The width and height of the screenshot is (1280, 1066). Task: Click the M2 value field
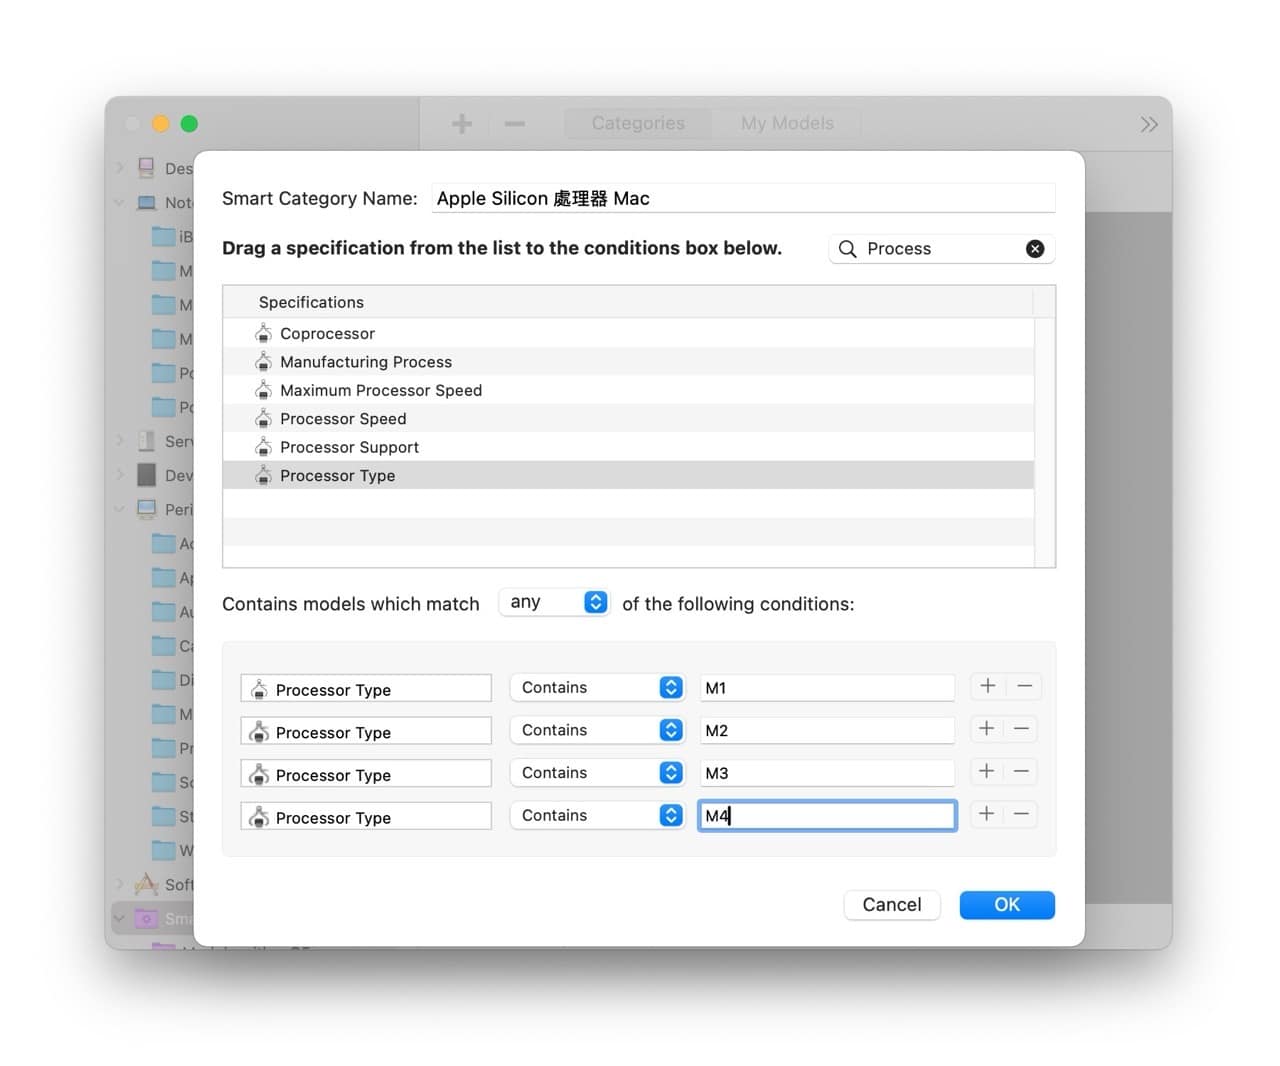point(827,730)
